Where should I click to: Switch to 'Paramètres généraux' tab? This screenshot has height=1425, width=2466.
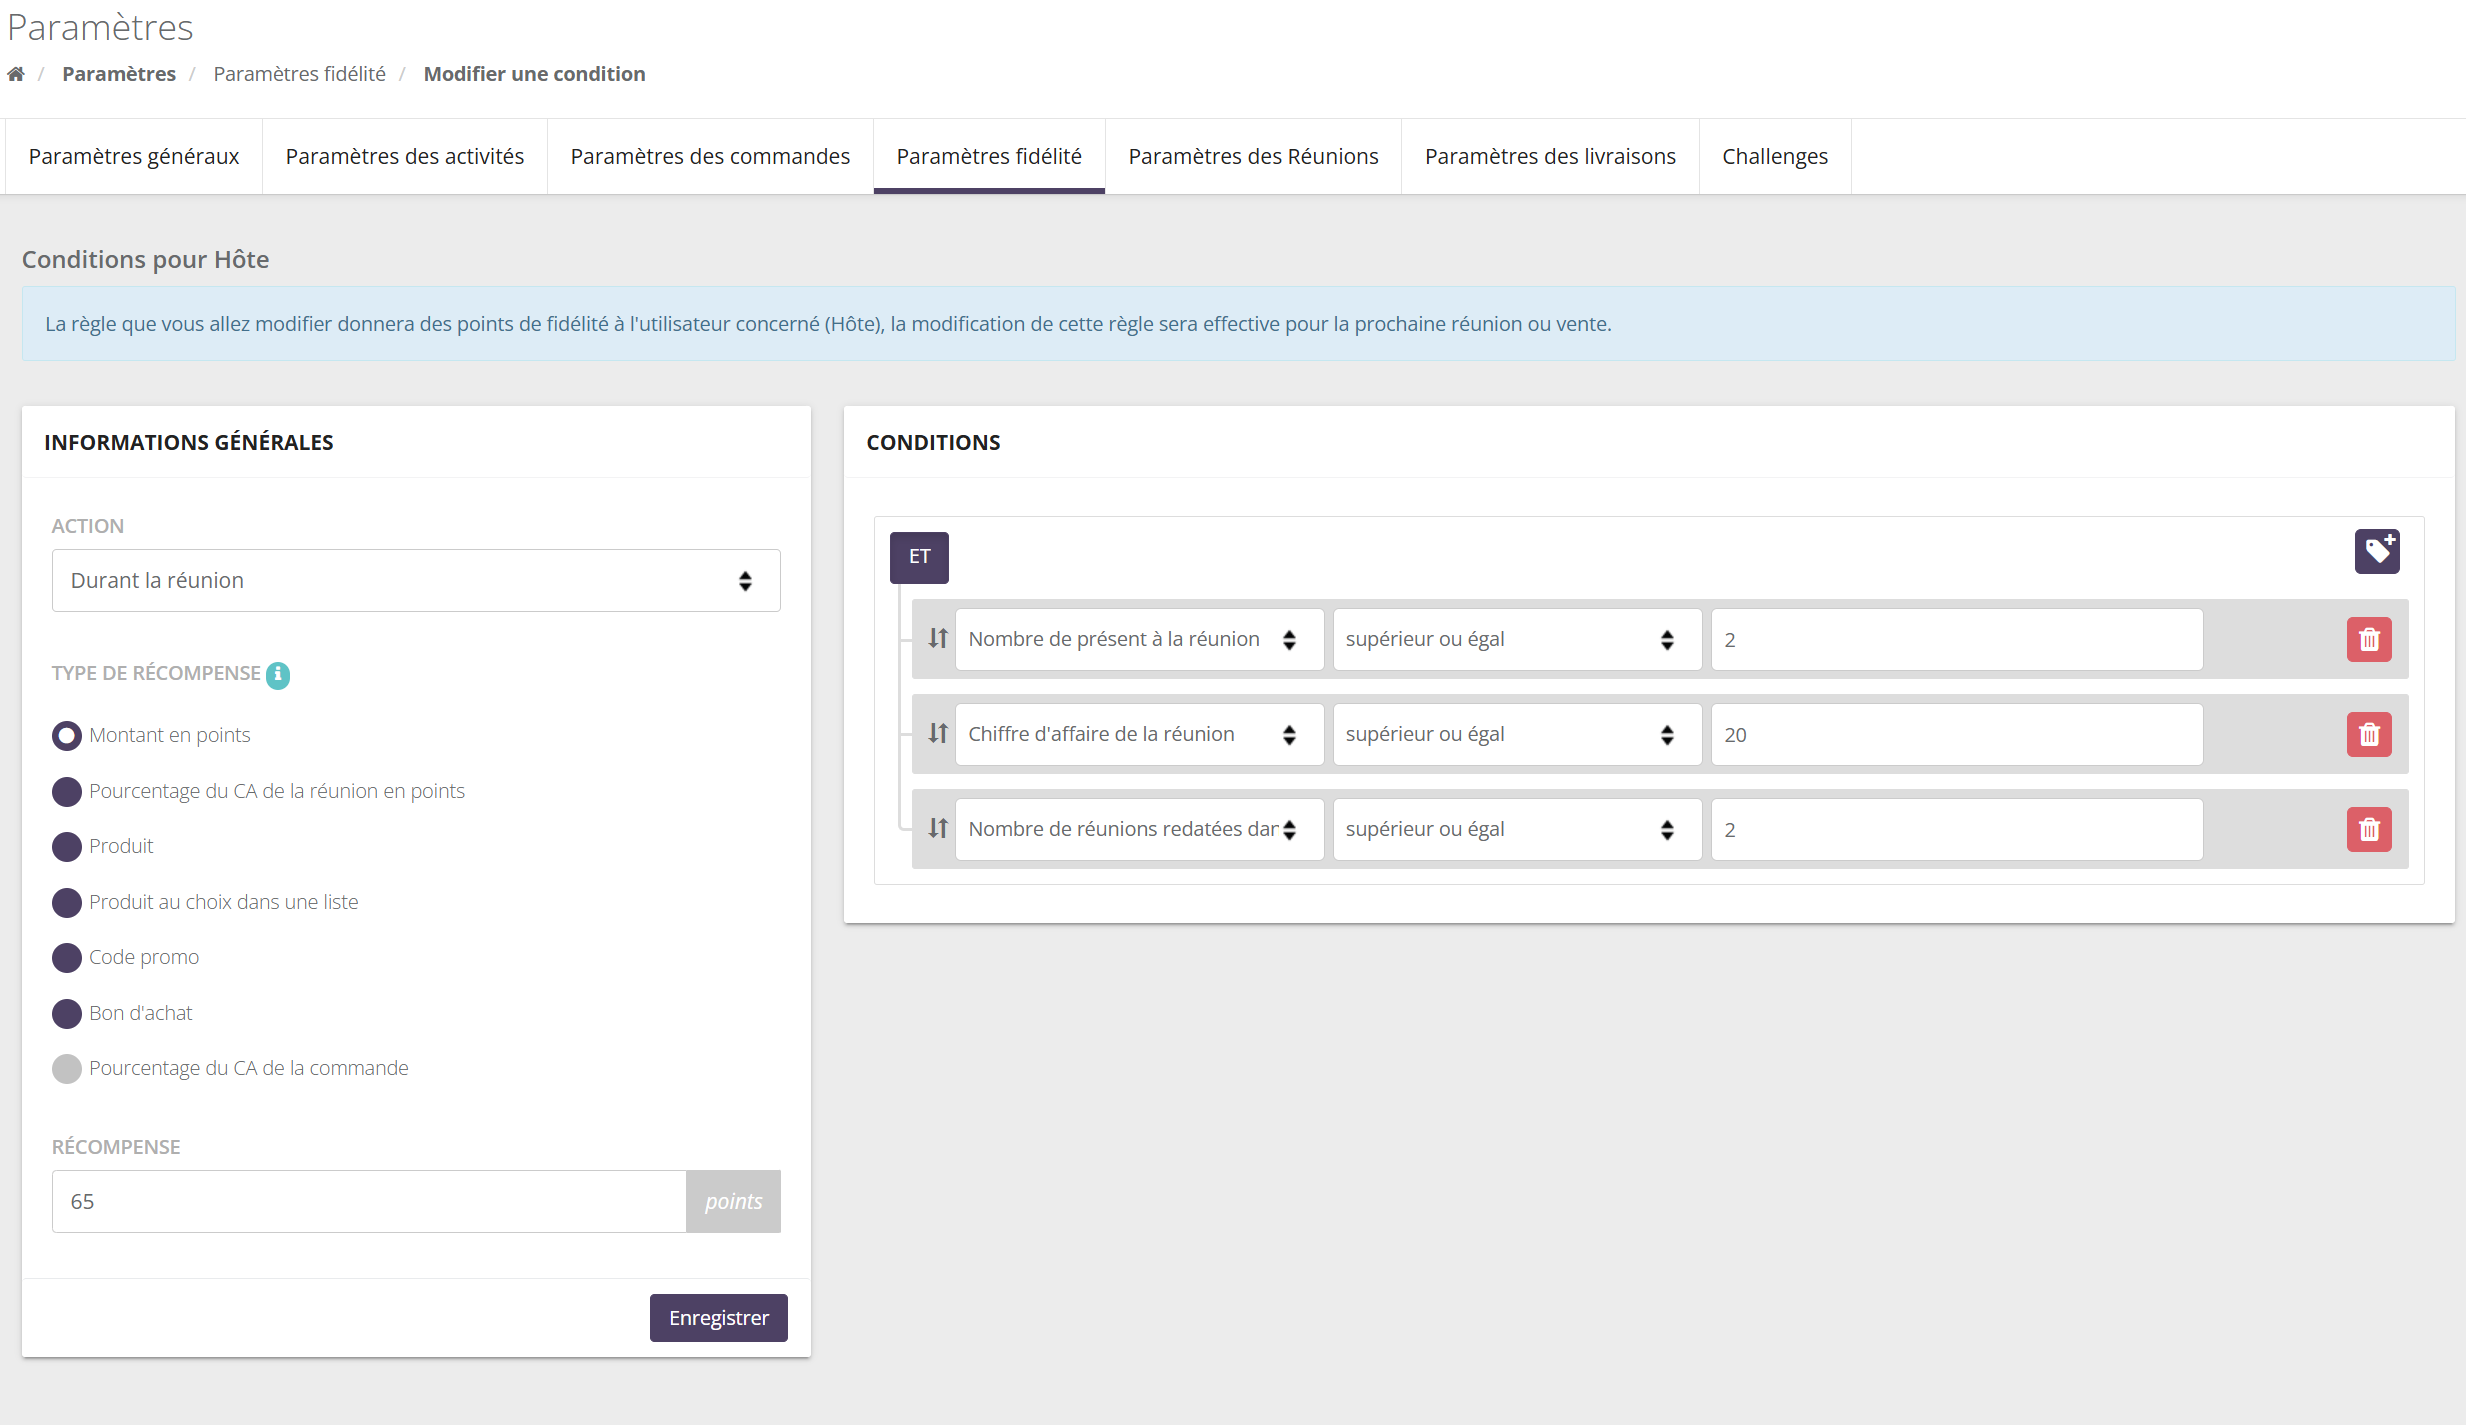click(x=134, y=157)
